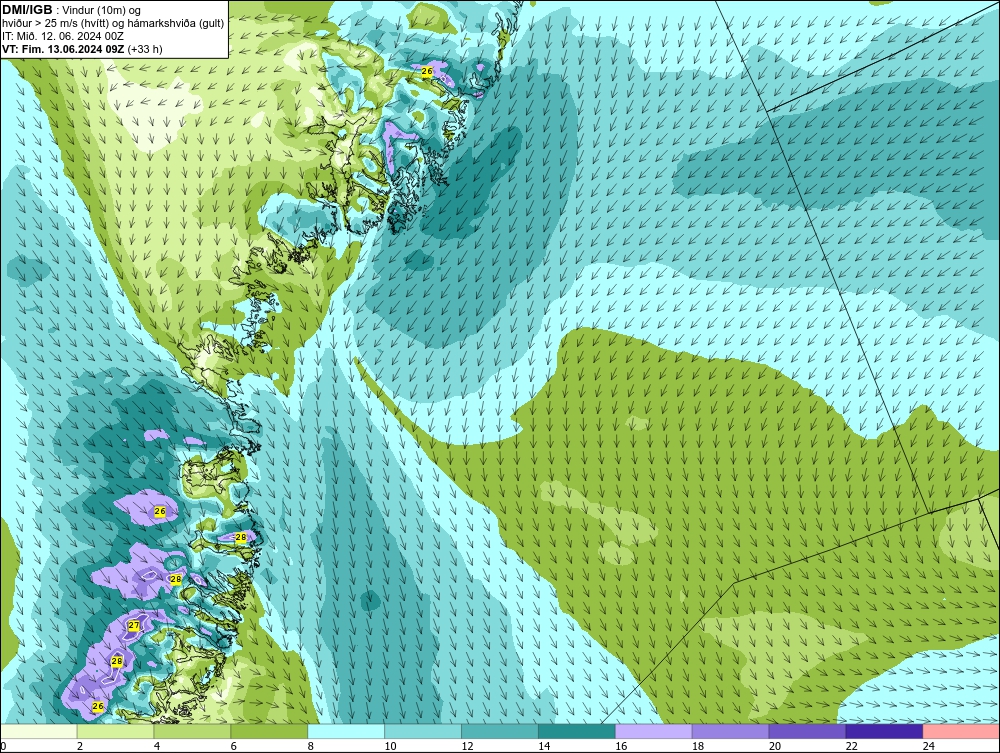The image size is (1000, 753).
Task: Click the legend scale number 14
Action: click(x=544, y=746)
